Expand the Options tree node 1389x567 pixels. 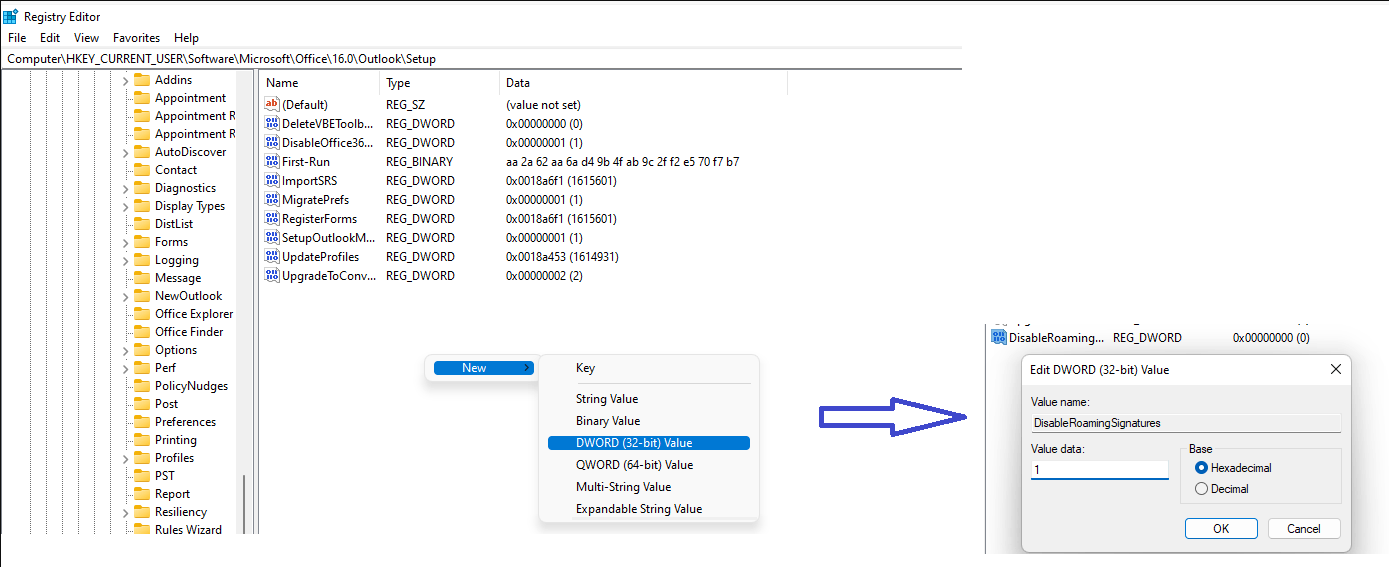point(126,350)
